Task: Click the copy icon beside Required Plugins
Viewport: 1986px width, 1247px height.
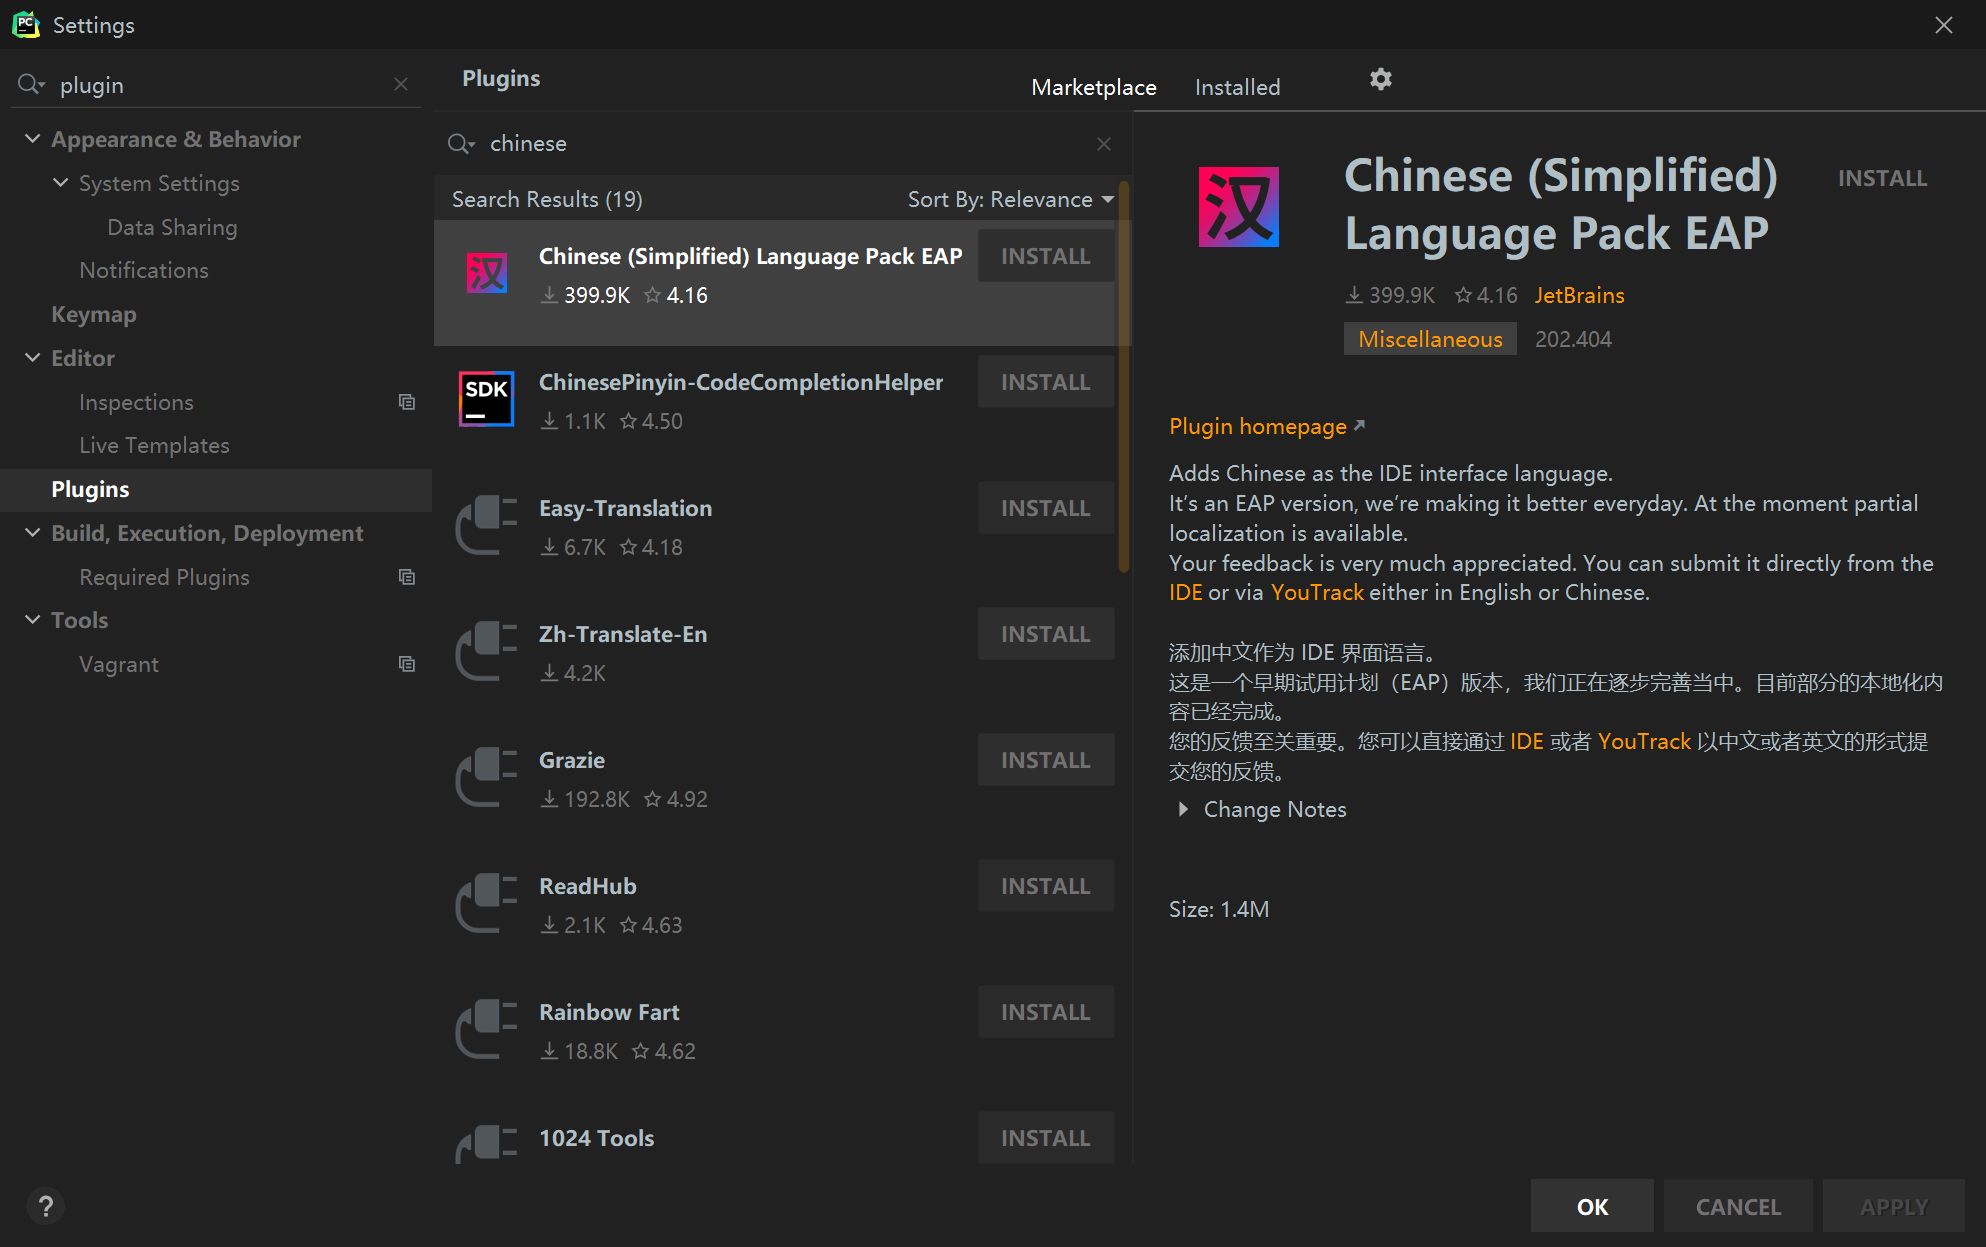Action: pyautogui.click(x=406, y=577)
